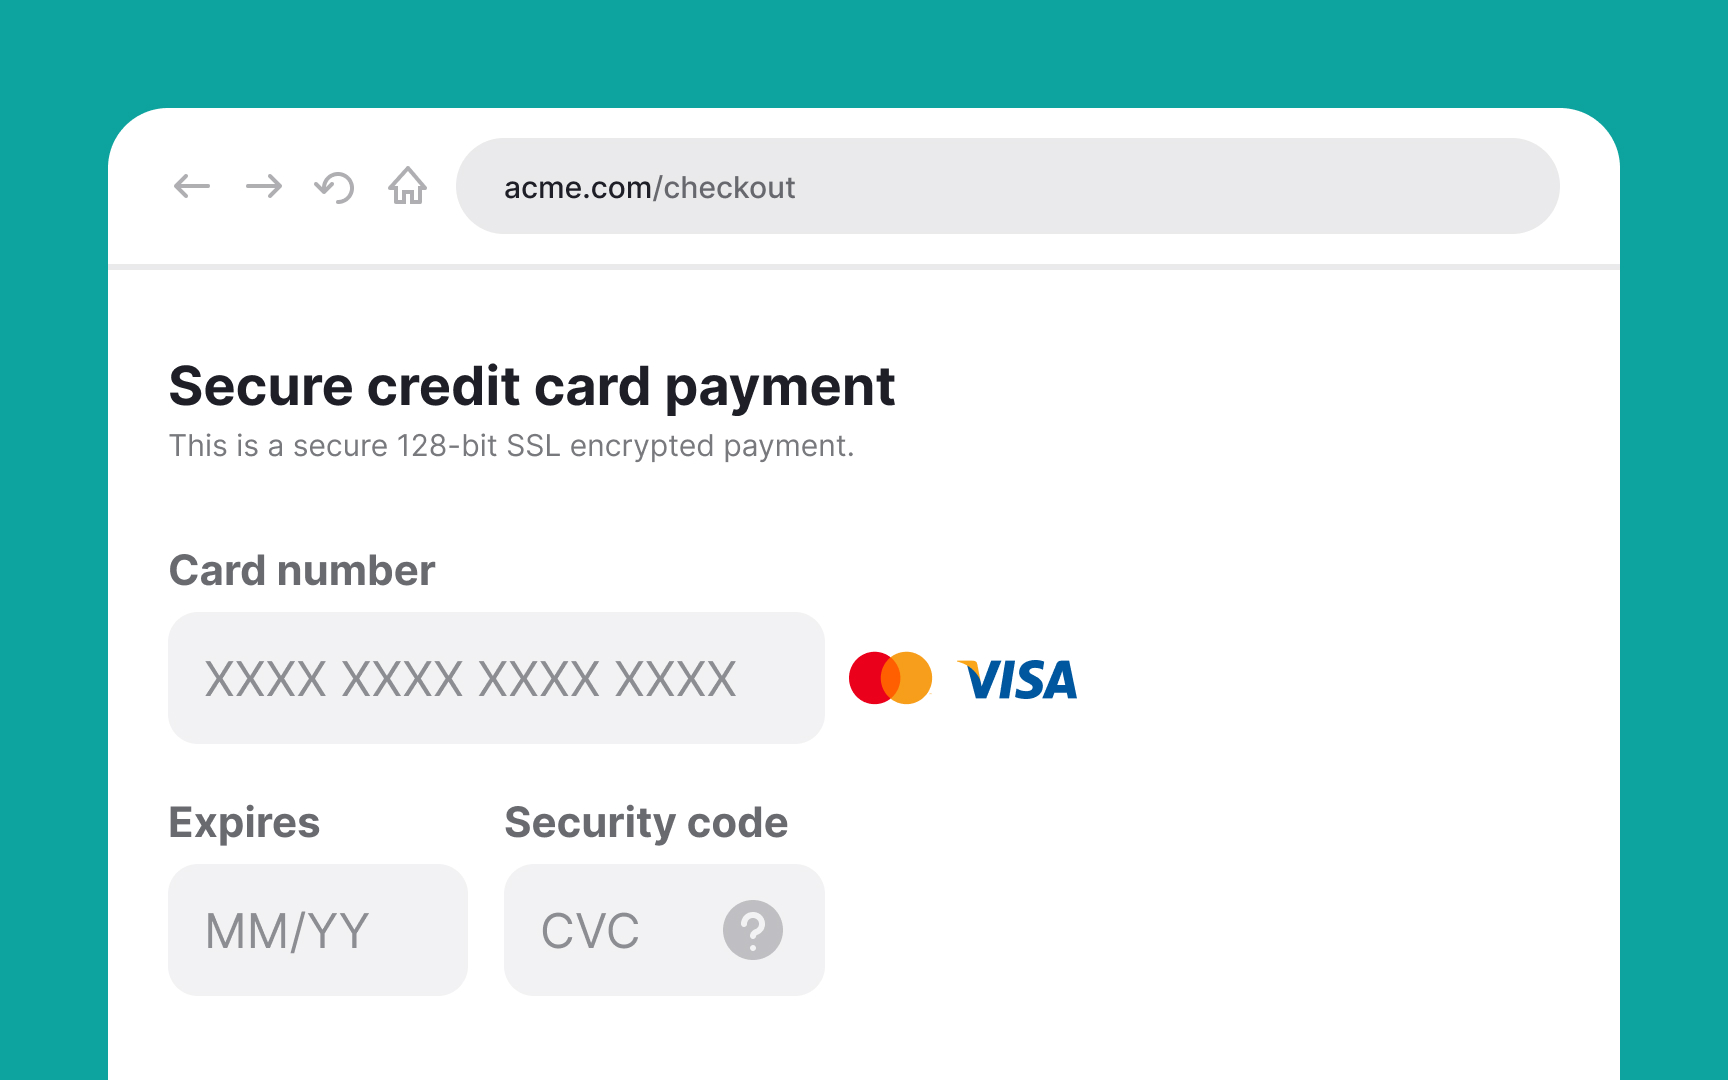The image size is (1728, 1080).
Task: Click the Security code label
Action: tap(645, 822)
